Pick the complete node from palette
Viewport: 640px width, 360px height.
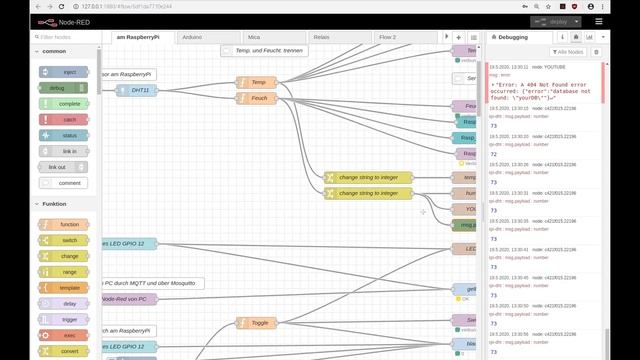[63, 104]
